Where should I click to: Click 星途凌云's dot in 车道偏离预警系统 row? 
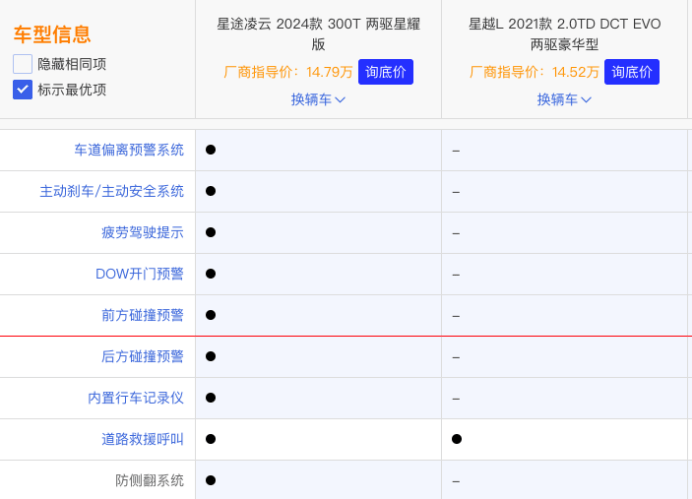[x=210, y=150]
